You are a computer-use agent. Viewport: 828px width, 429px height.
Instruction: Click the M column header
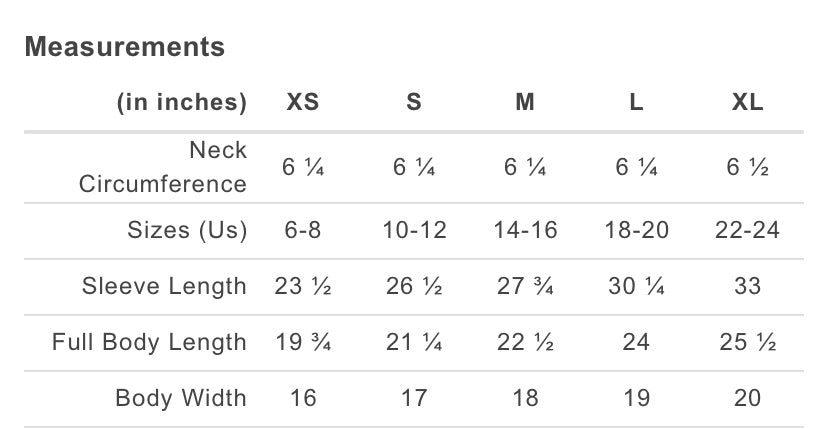(525, 102)
